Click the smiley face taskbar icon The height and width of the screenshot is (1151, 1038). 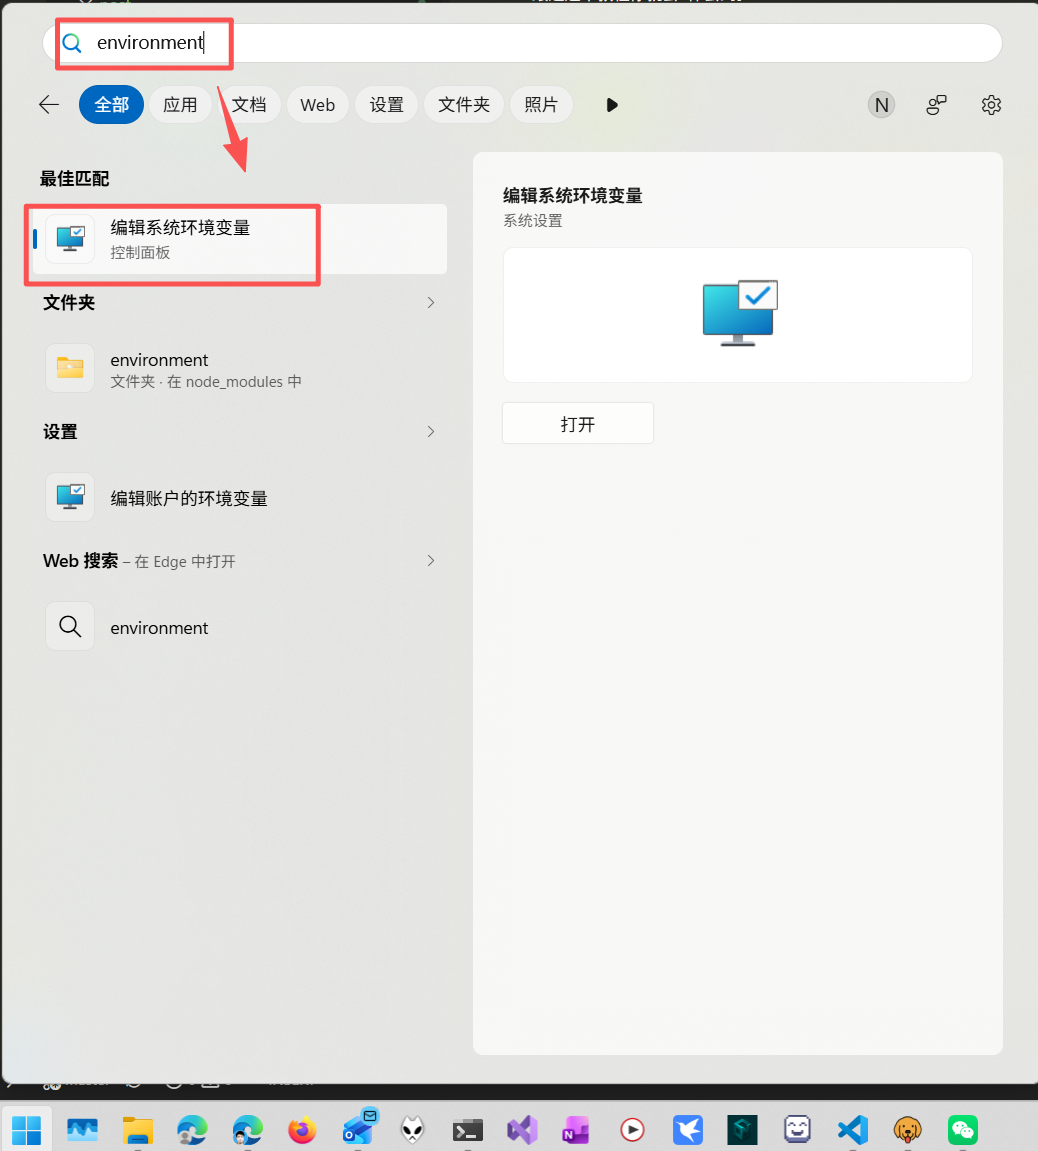pyautogui.click(x=797, y=1130)
